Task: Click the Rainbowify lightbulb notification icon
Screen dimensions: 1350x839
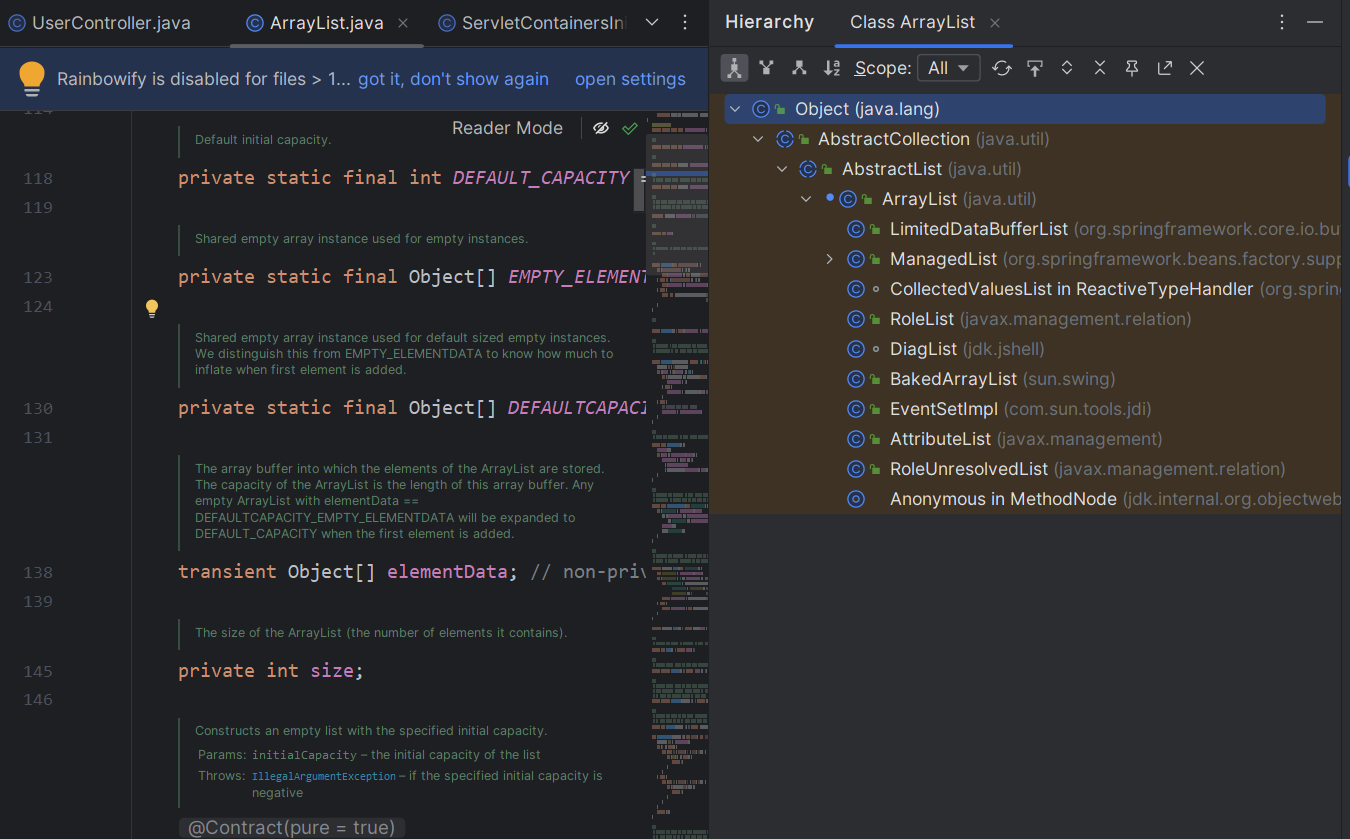Action: click(x=32, y=79)
